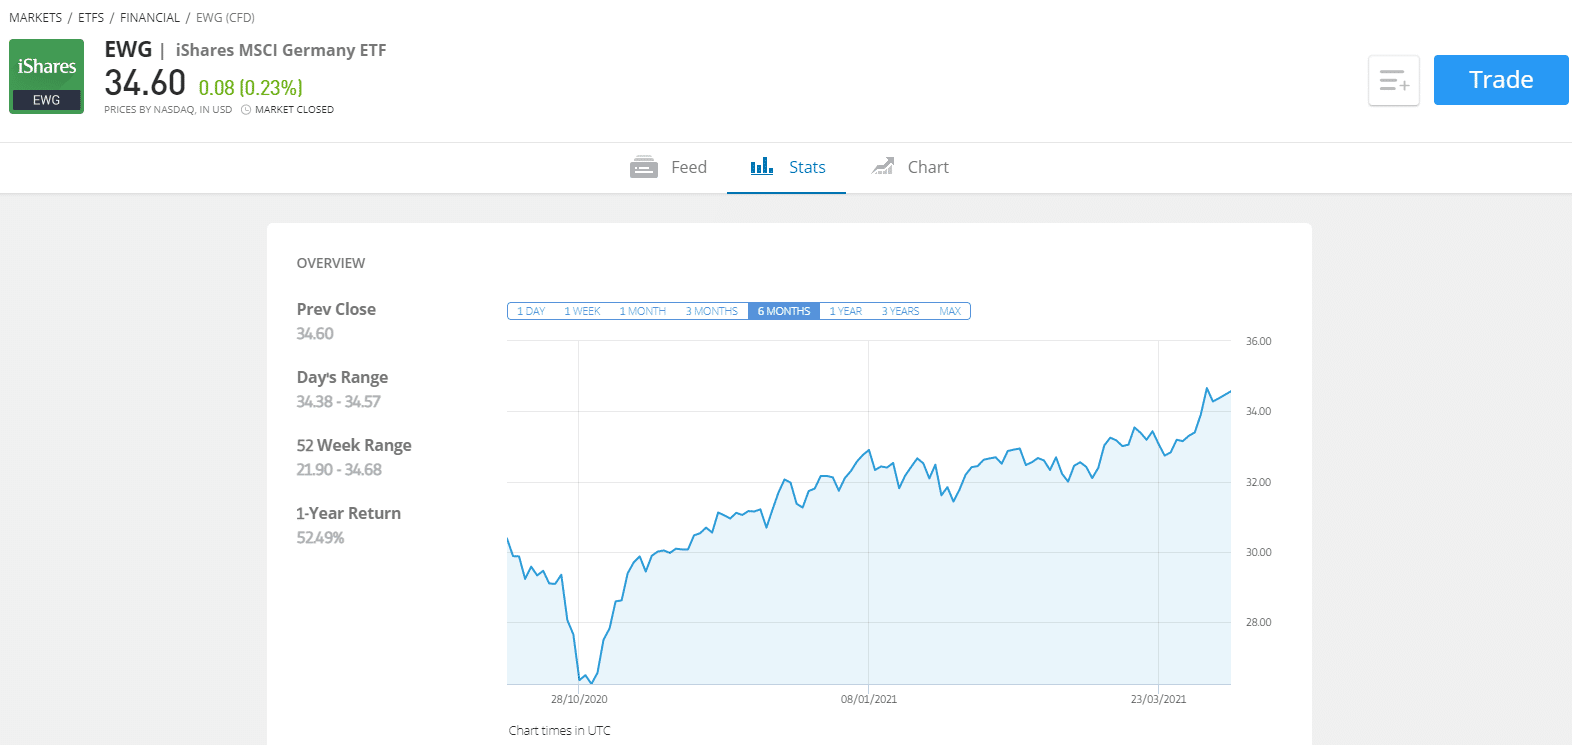This screenshot has width=1572, height=745.
Task: Click the MARKET CLOSED status text
Action: tap(294, 110)
